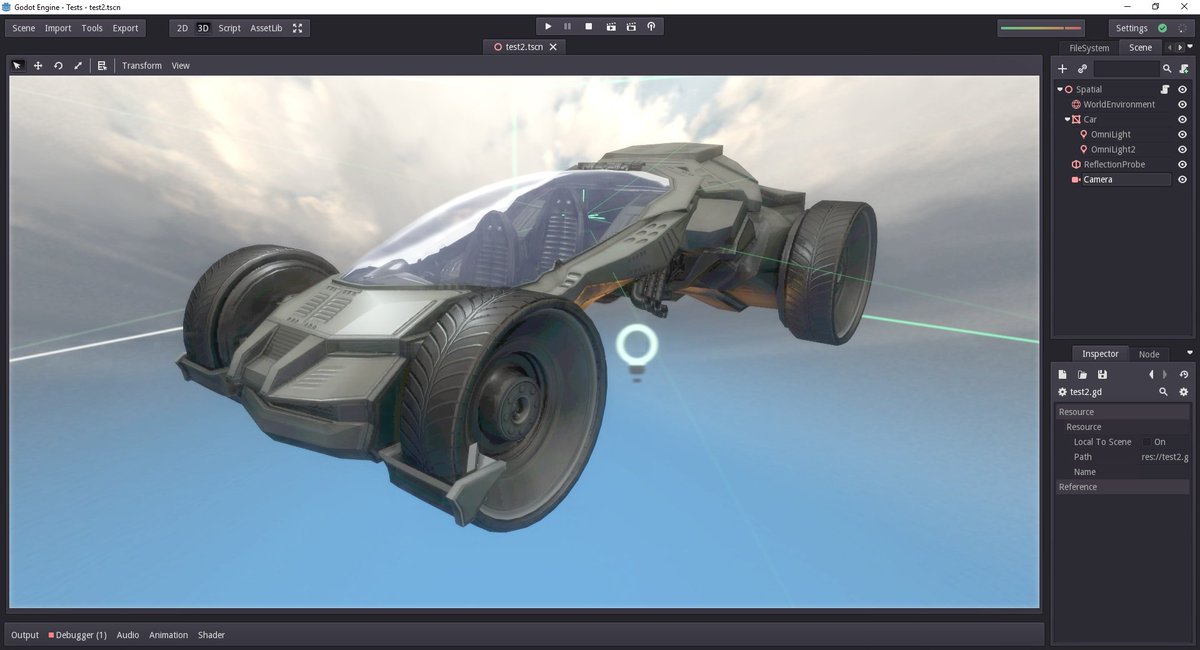Play the scene with the play button
1200x650 pixels.
[548, 26]
